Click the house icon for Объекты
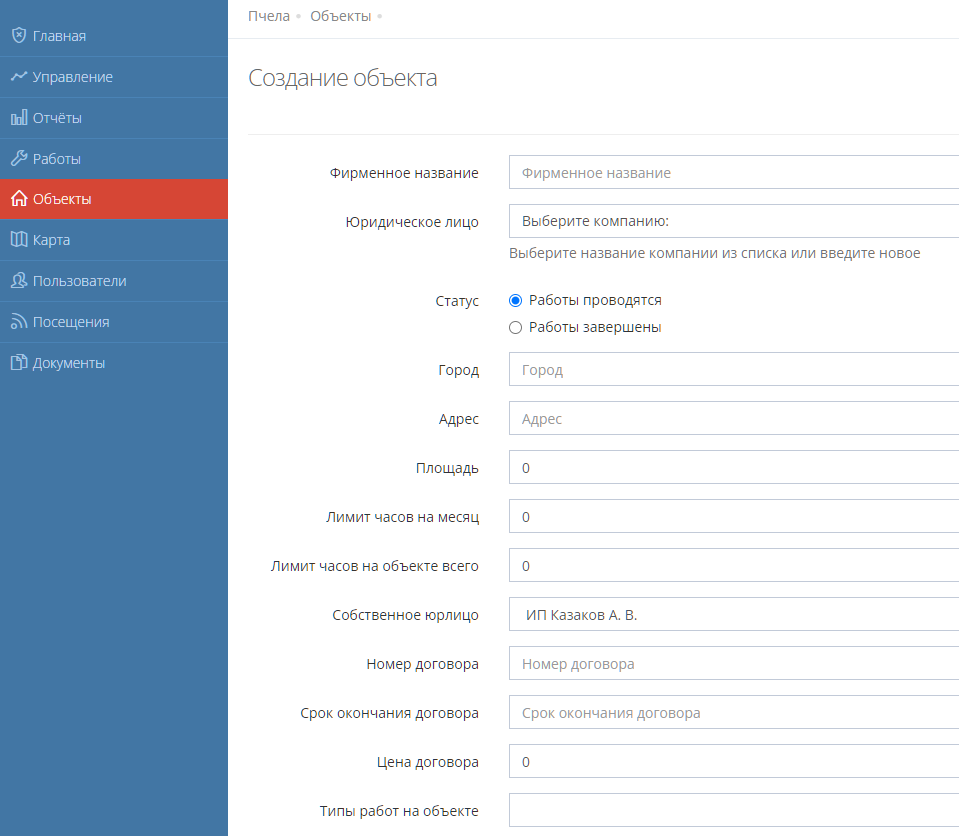Viewport: 959px width, 836px height. pyautogui.click(x=18, y=199)
